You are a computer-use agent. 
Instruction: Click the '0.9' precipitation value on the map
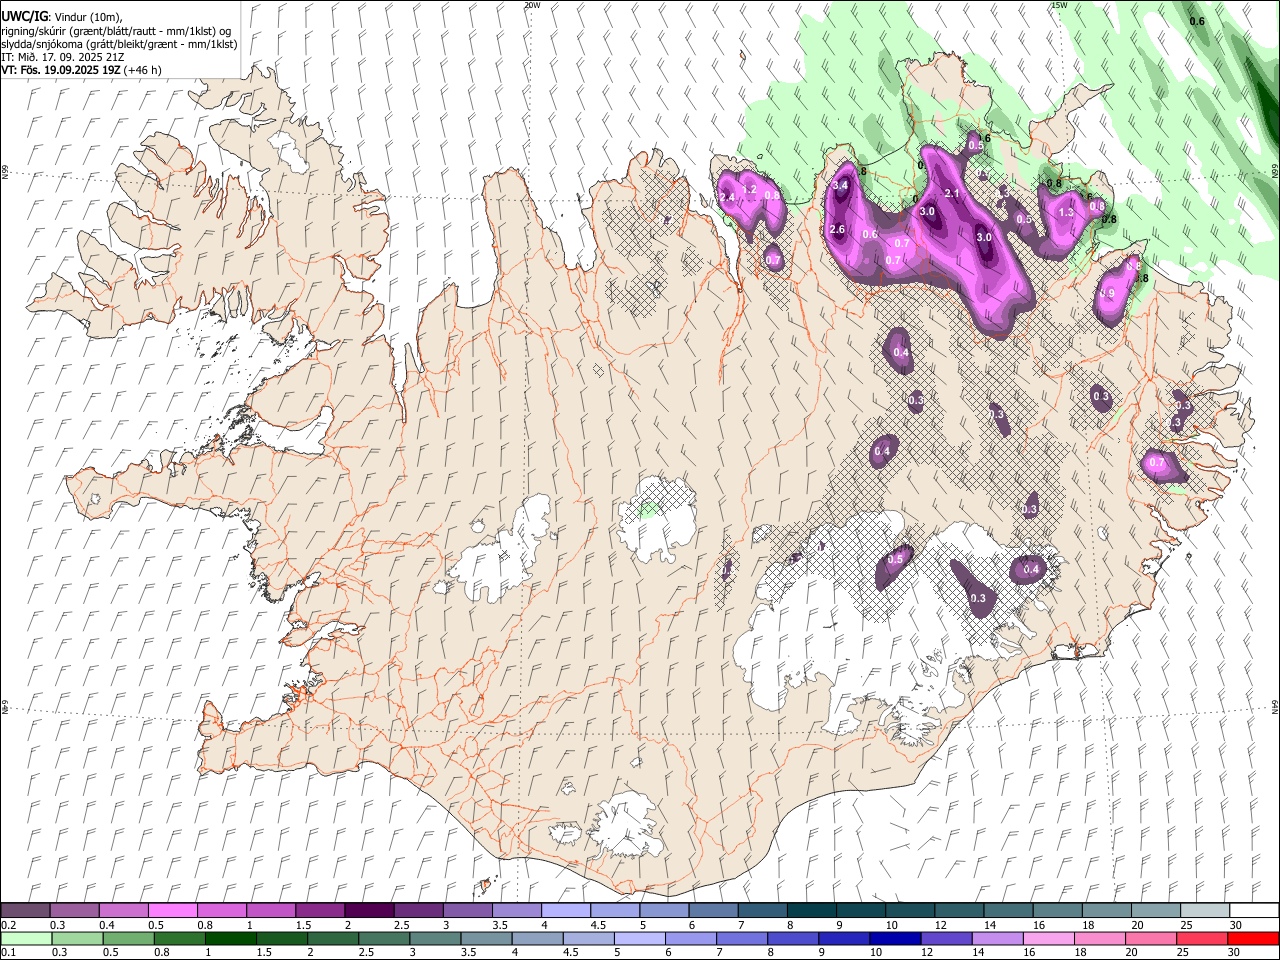(1107, 294)
